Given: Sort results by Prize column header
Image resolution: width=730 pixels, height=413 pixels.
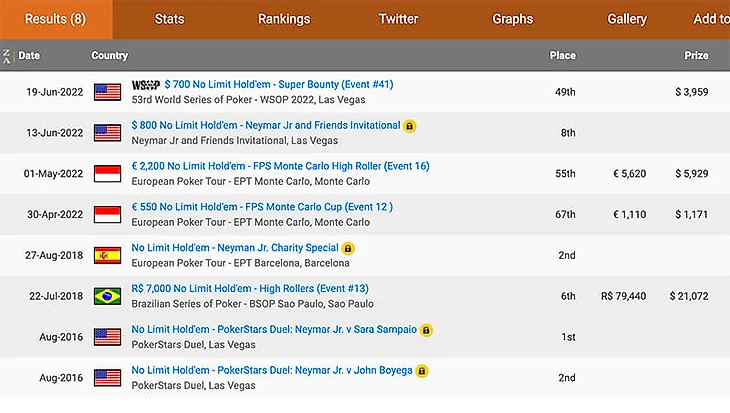Looking at the screenshot, I should tap(696, 55).
